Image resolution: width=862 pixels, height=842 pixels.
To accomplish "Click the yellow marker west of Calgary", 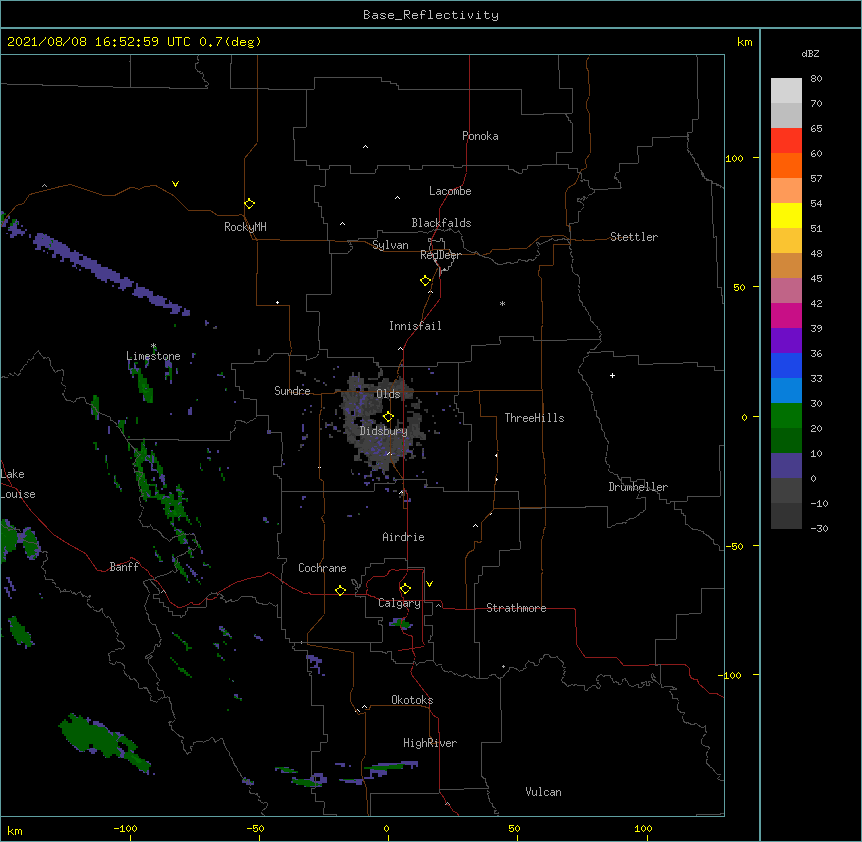I will coord(340,590).
